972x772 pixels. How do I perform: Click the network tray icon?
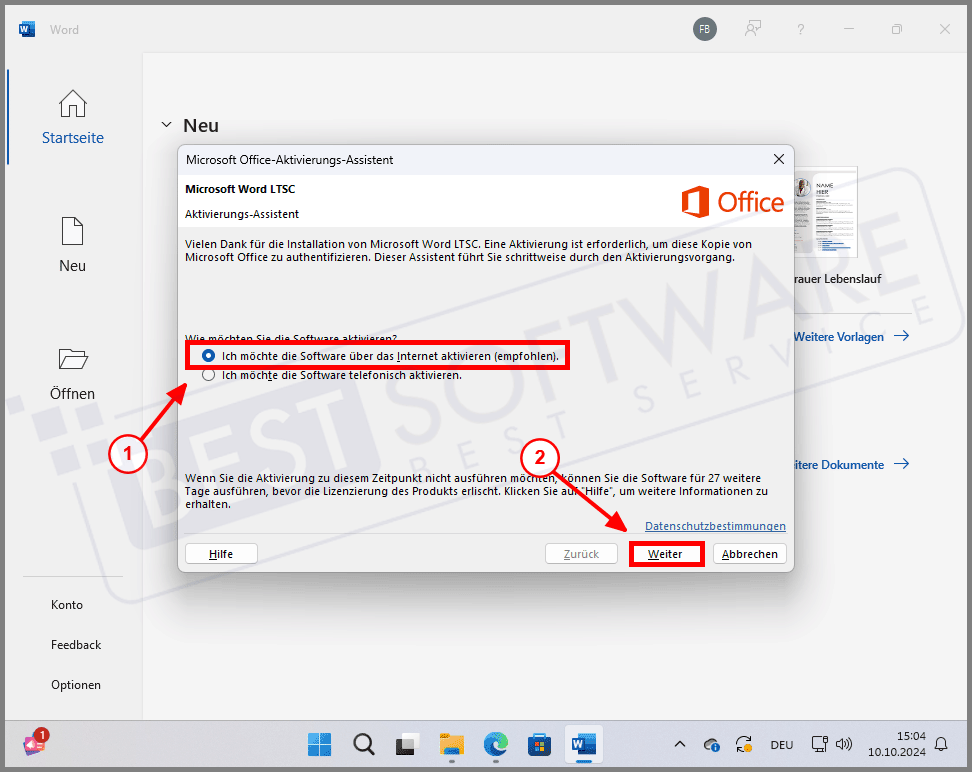point(820,744)
